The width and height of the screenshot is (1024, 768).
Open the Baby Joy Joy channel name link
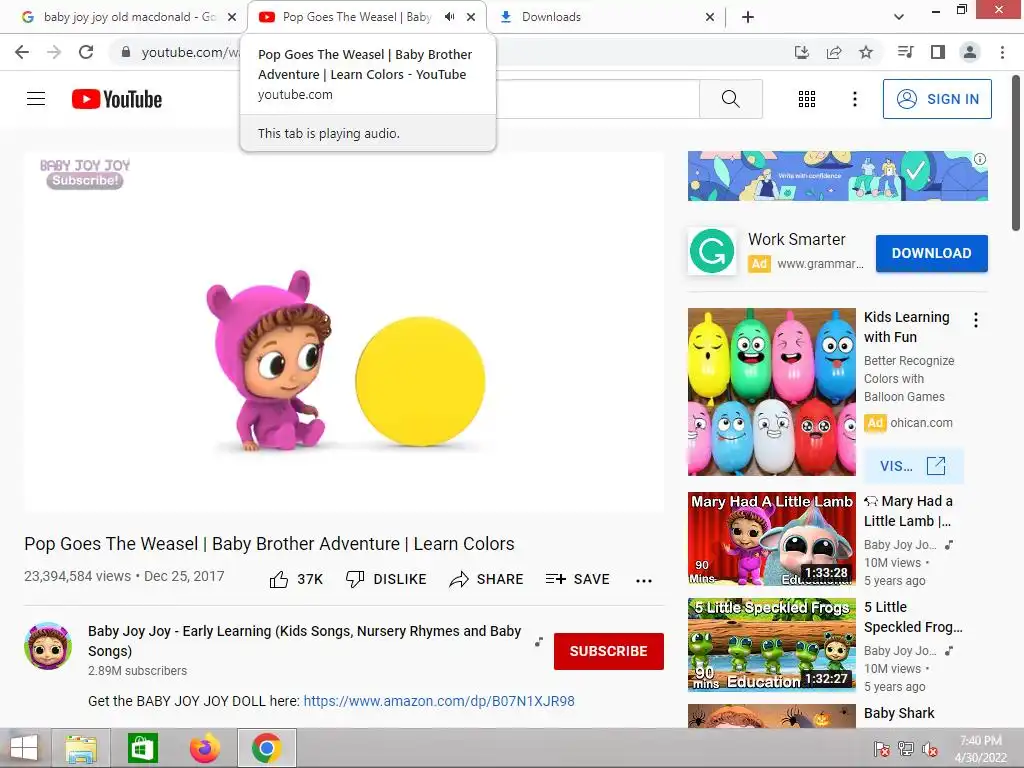tap(304, 641)
